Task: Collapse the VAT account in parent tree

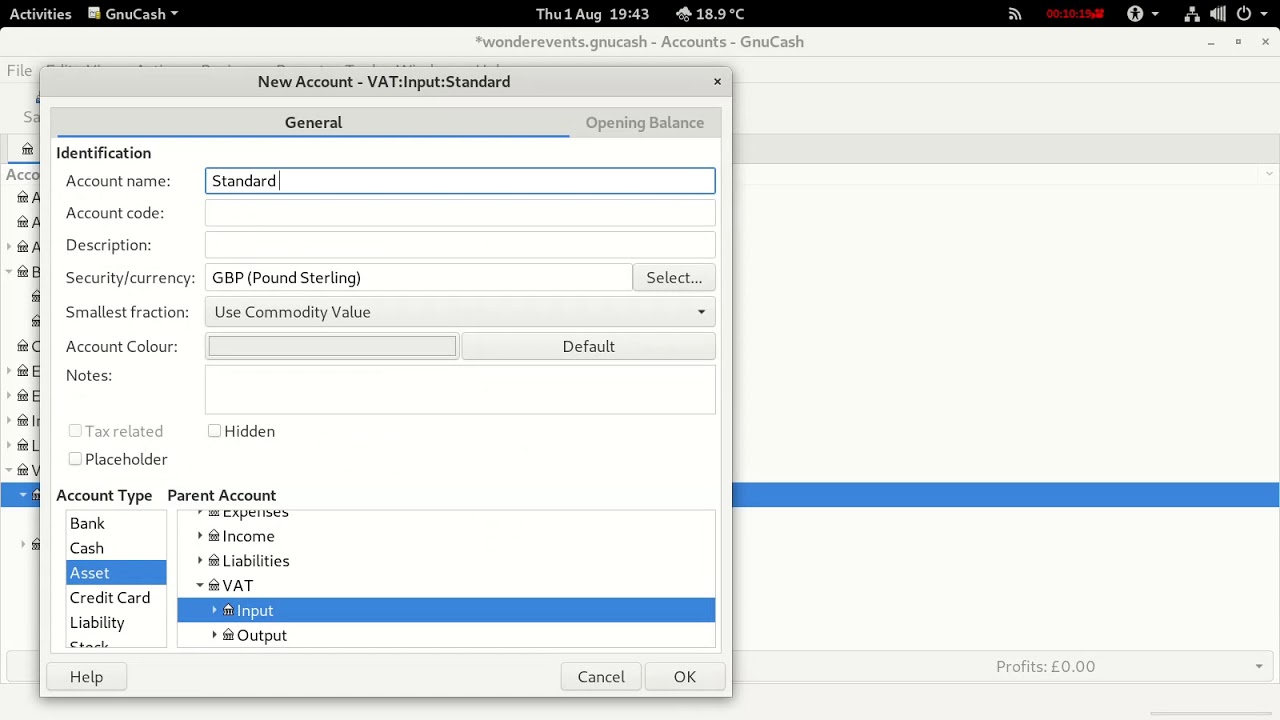Action: pyautogui.click(x=200, y=586)
